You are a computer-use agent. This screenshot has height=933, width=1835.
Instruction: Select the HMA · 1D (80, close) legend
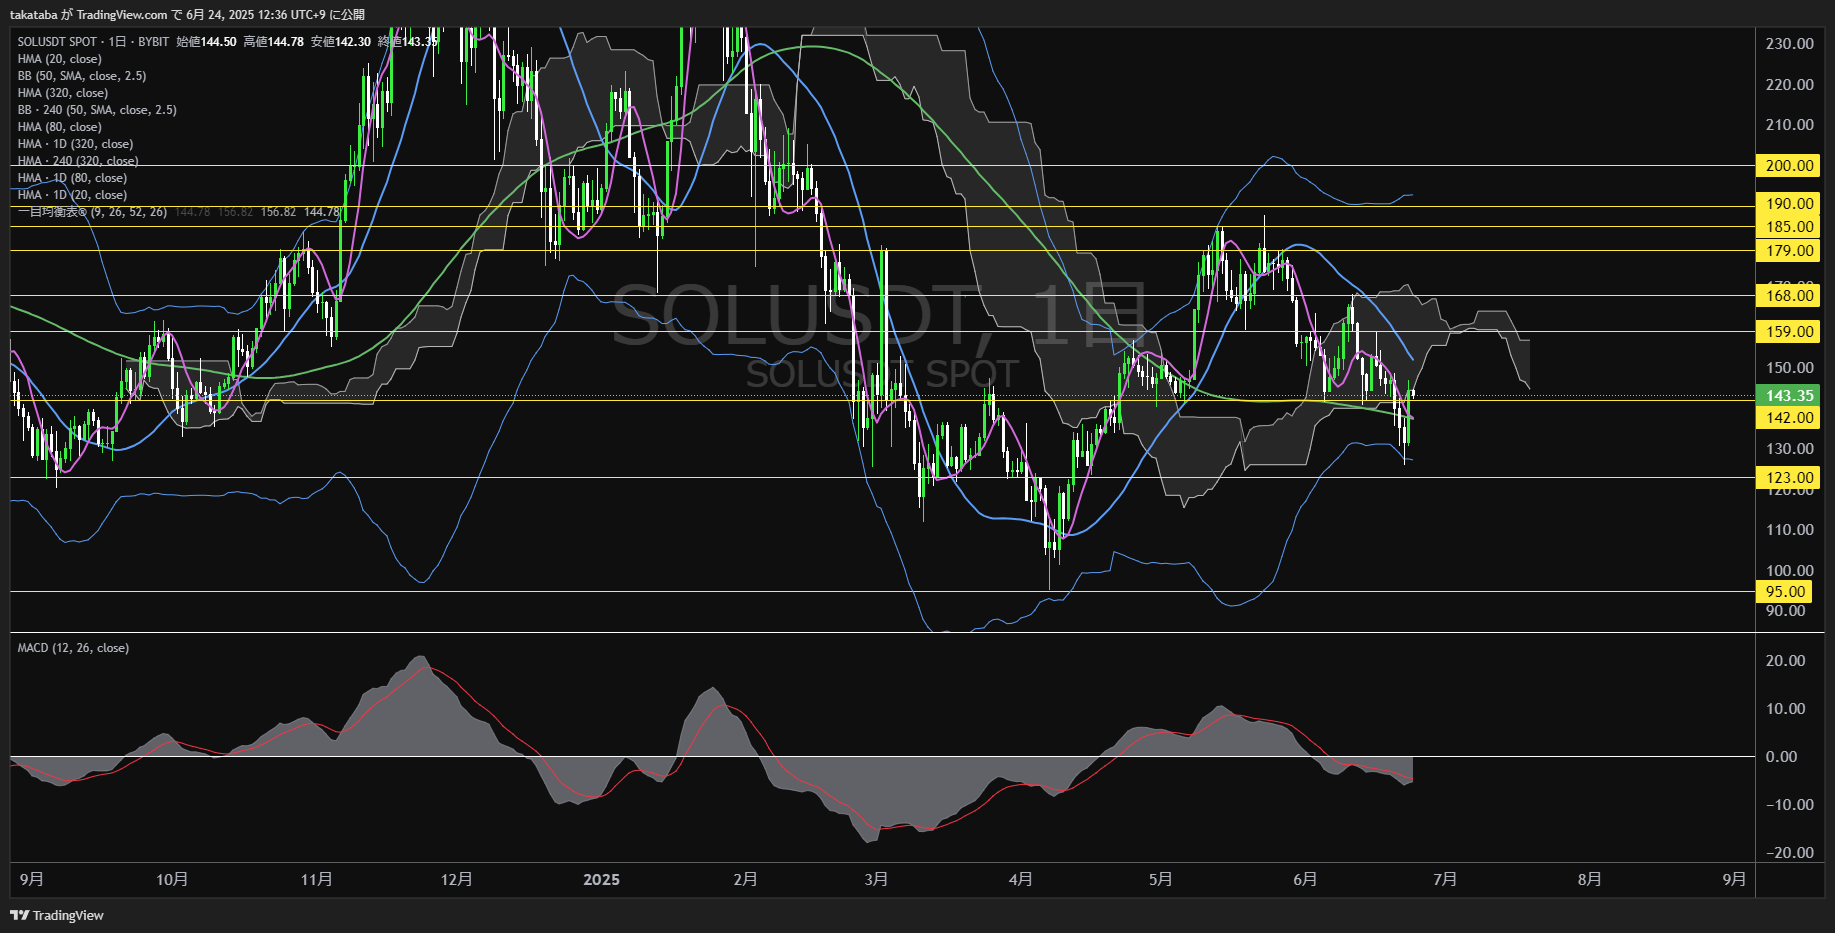(x=72, y=178)
